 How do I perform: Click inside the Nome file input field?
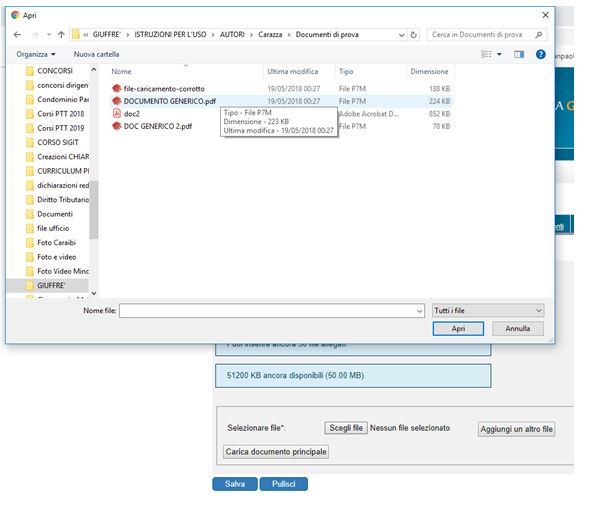(270, 311)
